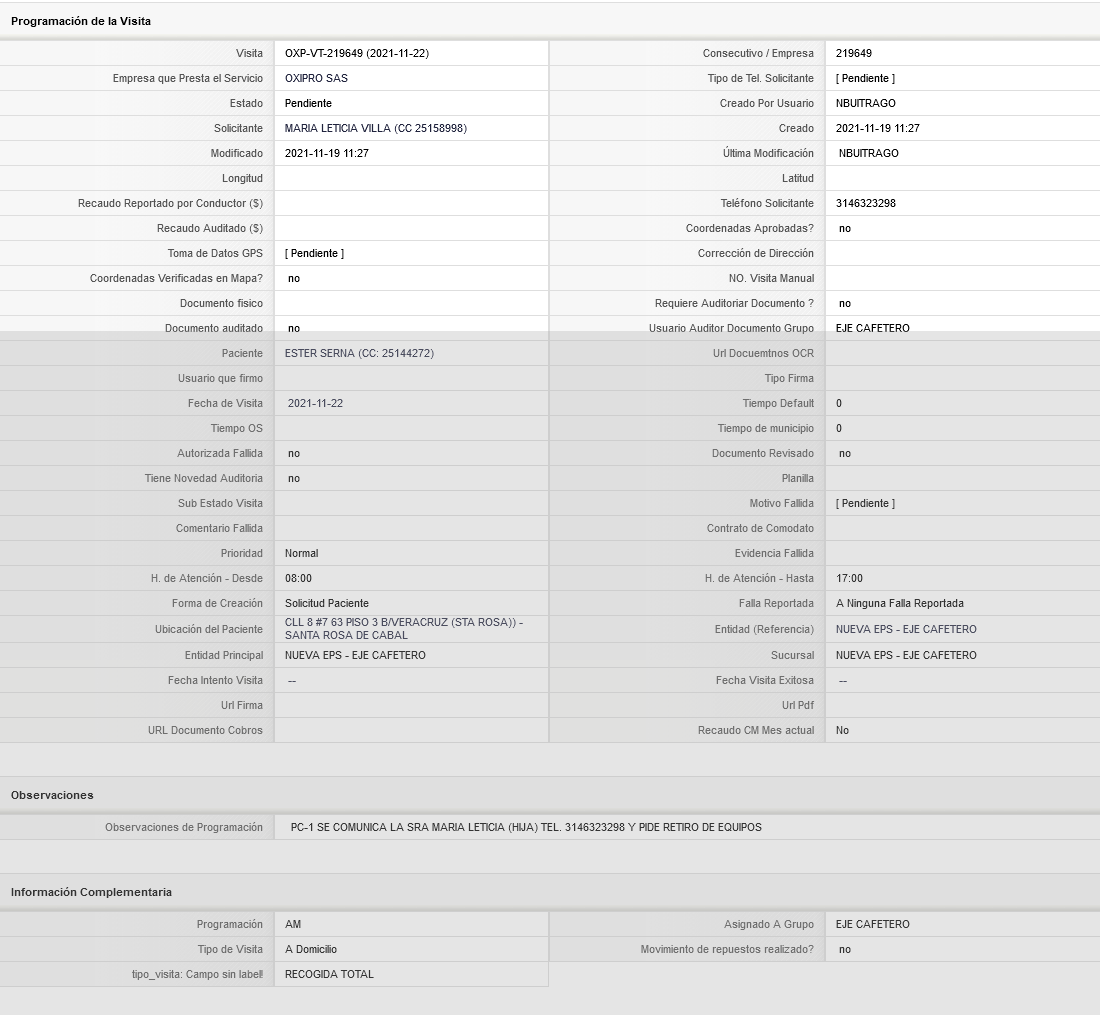Select phone number 3146323298 in Teléfono Solicitante
This screenshot has width=1100, height=1015.
click(x=866, y=203)
